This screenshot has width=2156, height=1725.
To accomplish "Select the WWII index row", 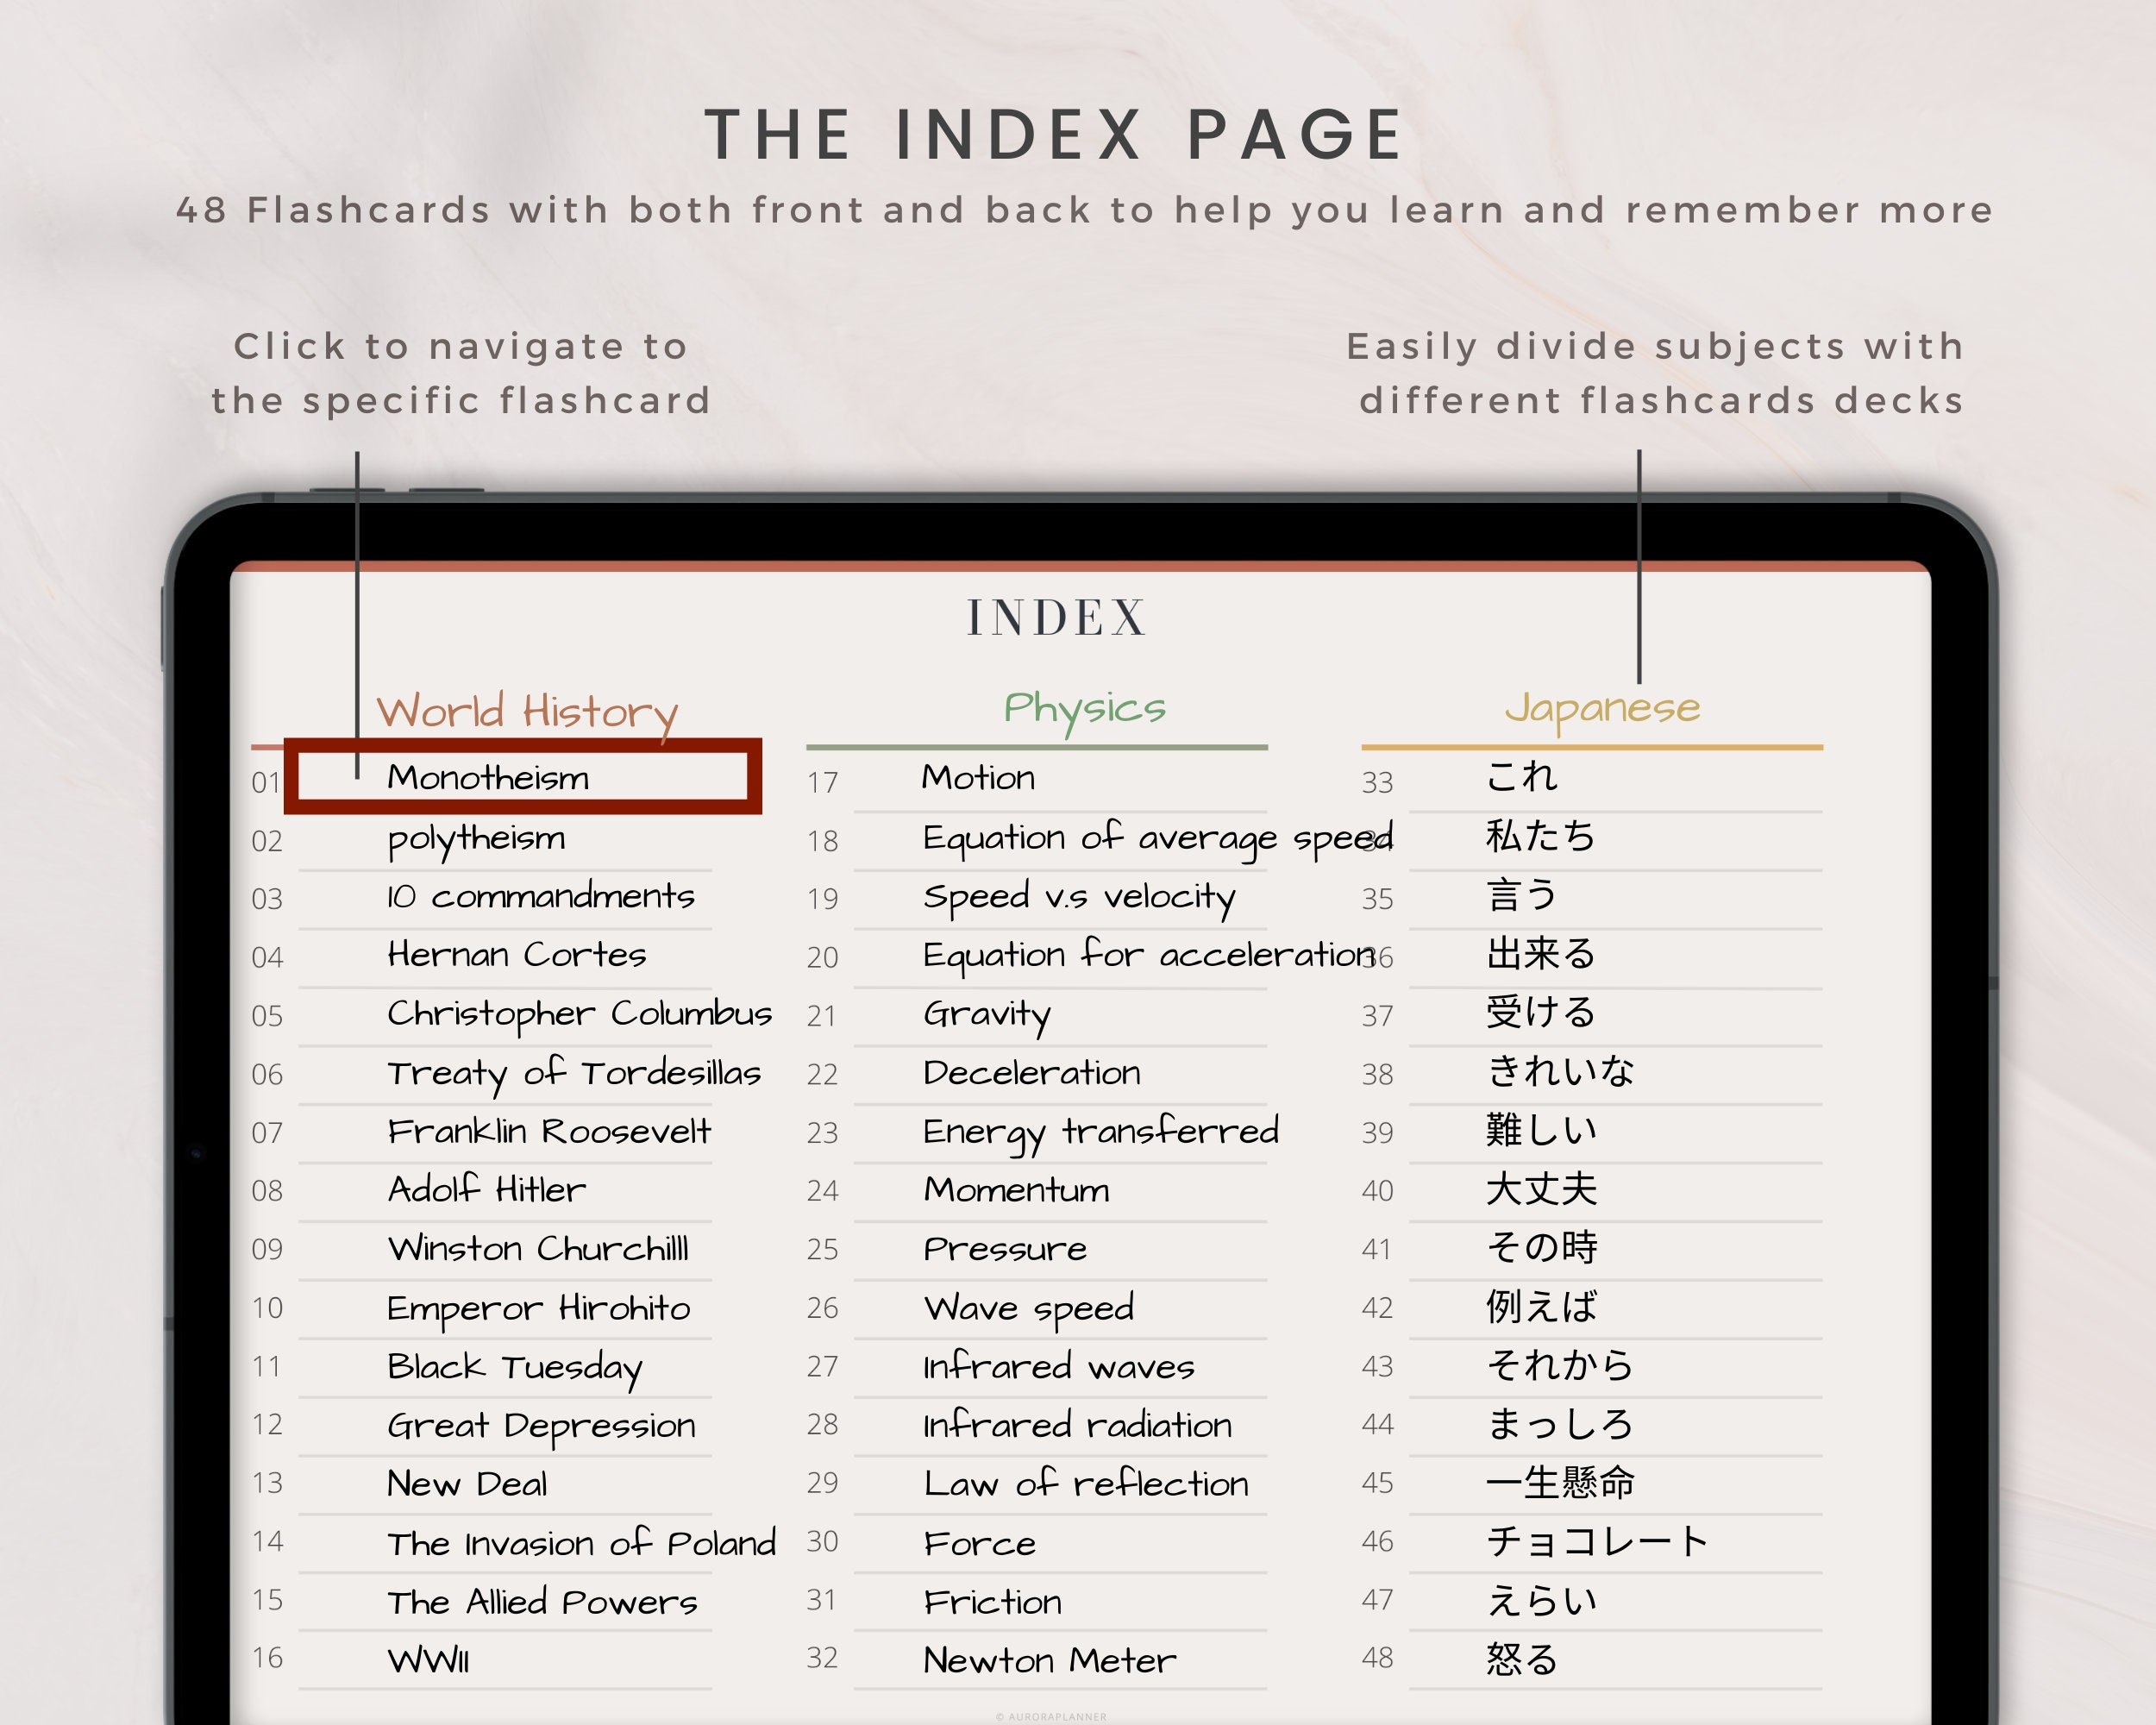I will [428, 1660].
